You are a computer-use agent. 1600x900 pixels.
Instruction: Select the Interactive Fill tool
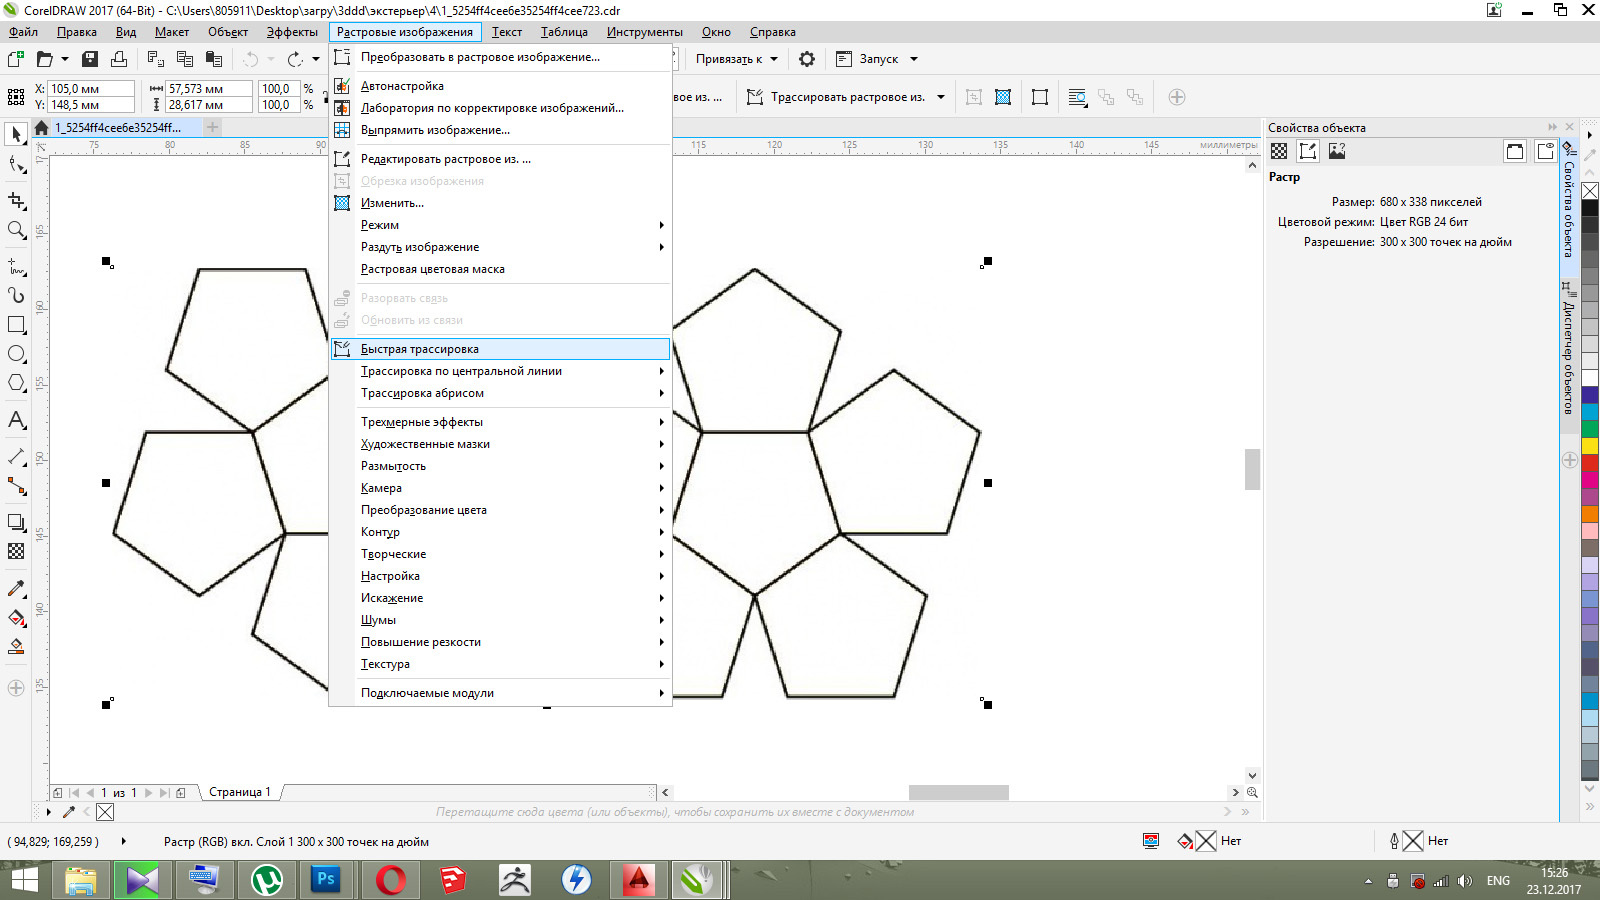[16, 618]
